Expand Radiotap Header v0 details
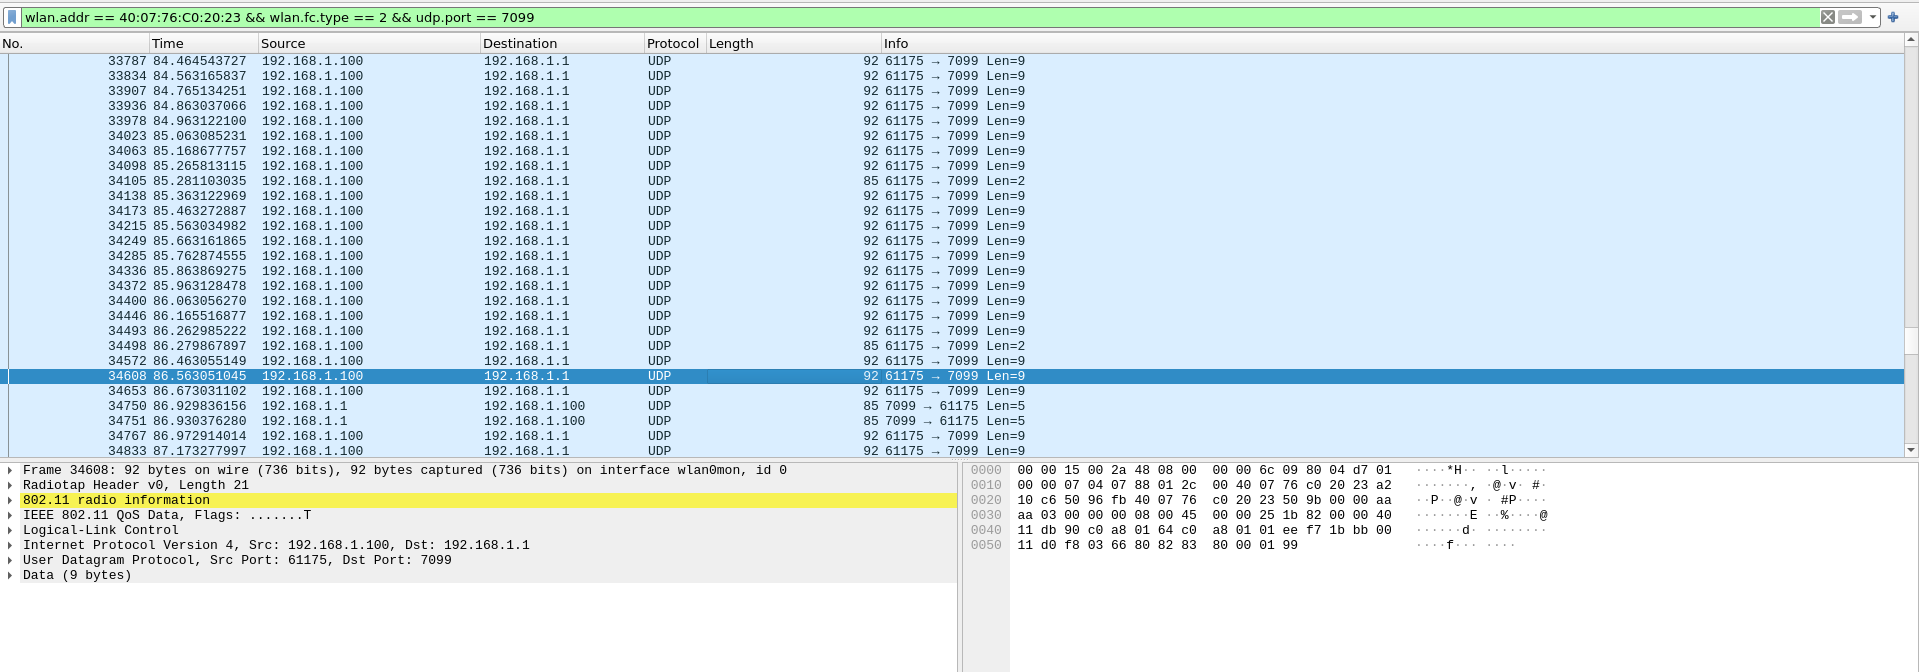 (x=10, y=485)
